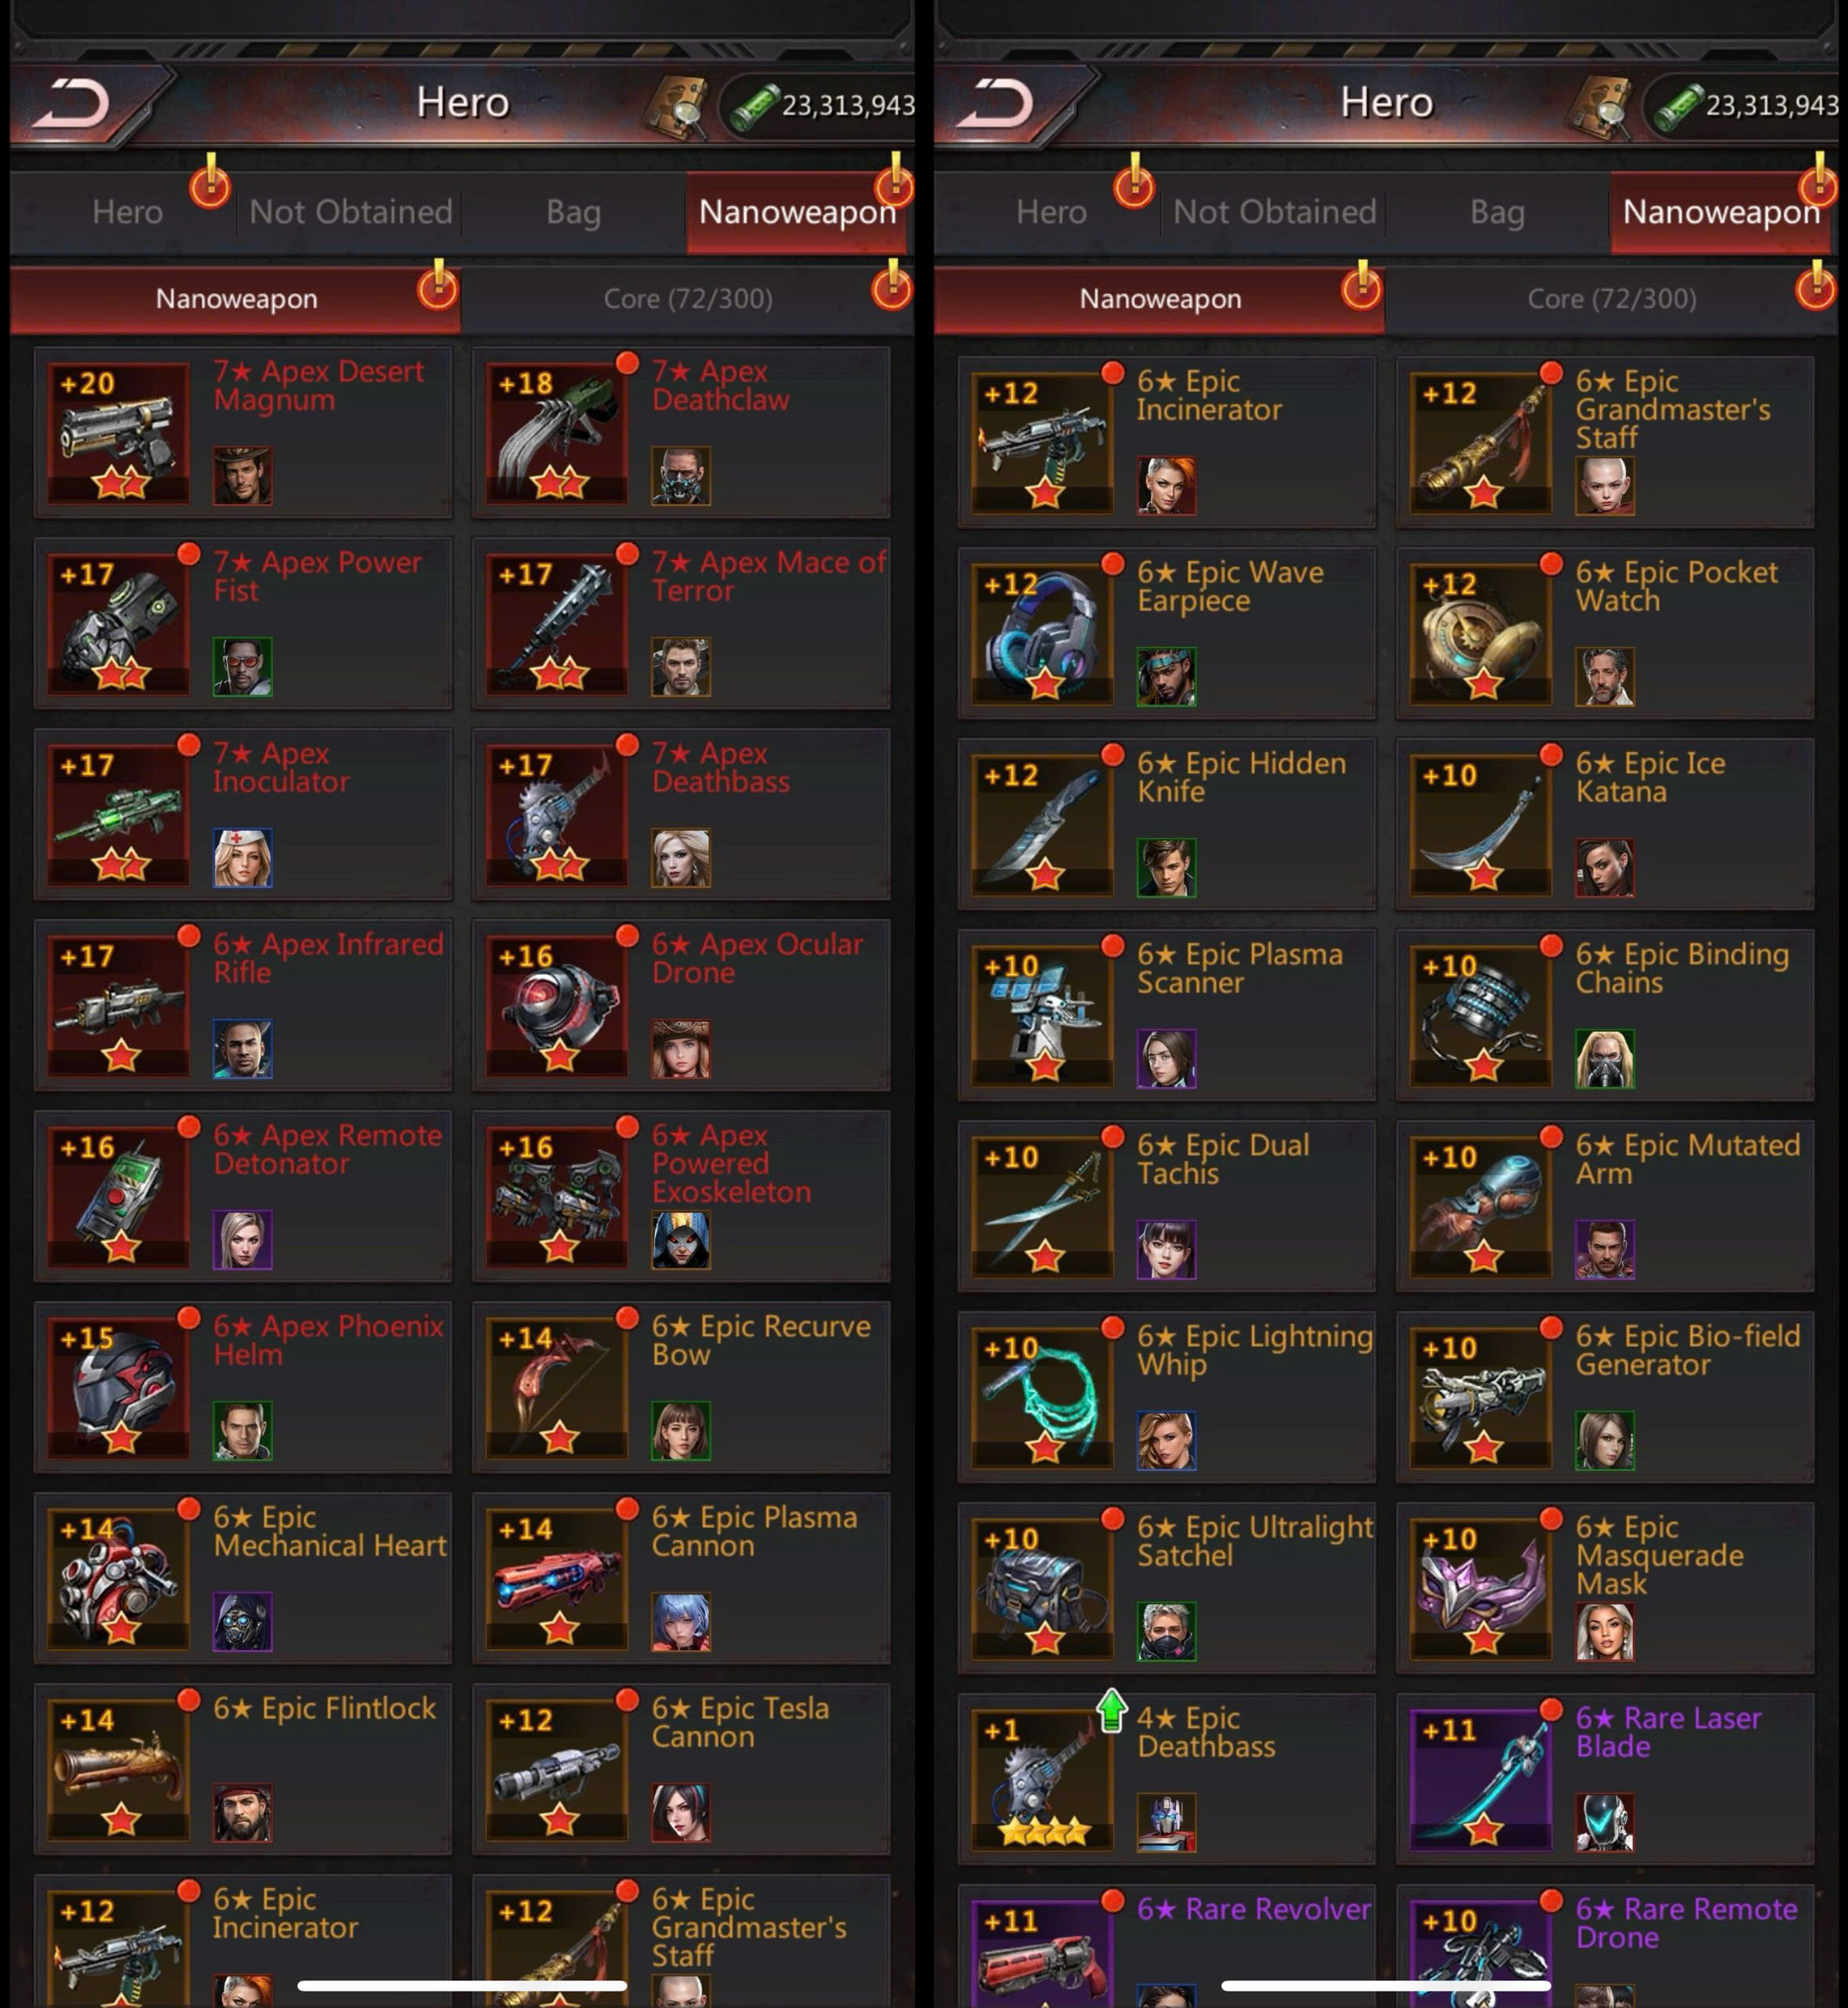The height and width of the screenshot is (2008, 1848).
Task: Switch to the Bag tab in left panel
Action: 573,212
